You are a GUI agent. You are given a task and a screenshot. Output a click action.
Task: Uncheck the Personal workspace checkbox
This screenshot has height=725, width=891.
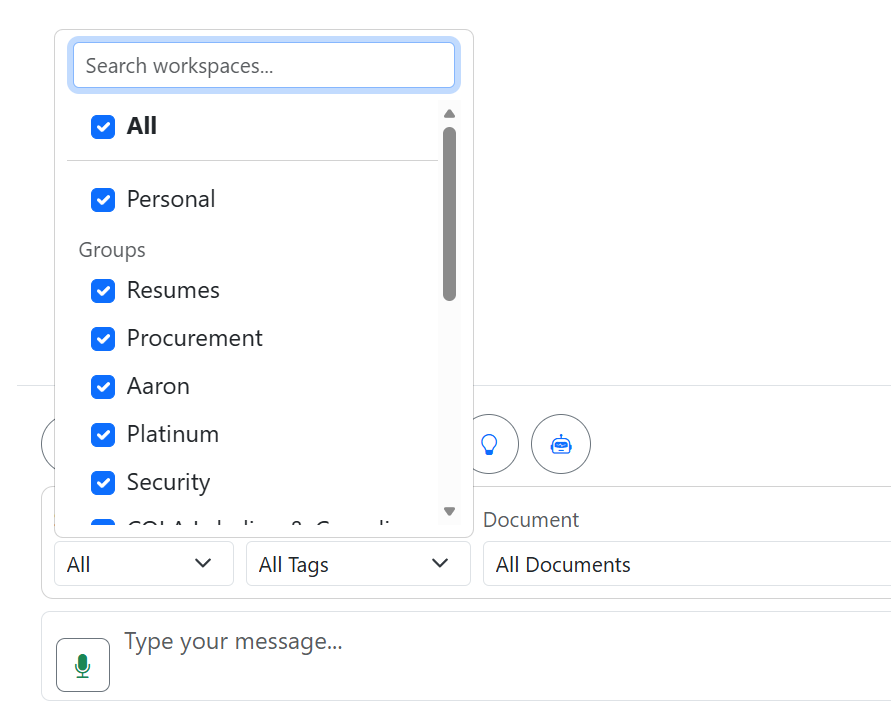[103, 200]
